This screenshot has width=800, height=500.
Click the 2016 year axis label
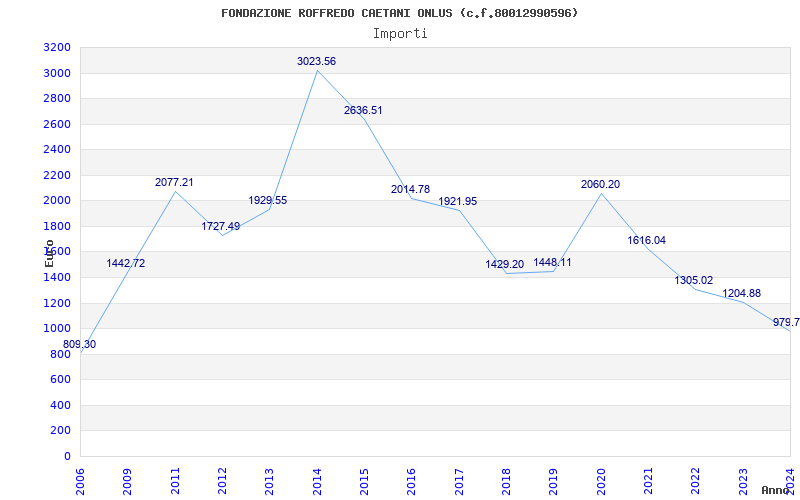tap(411, 482)
